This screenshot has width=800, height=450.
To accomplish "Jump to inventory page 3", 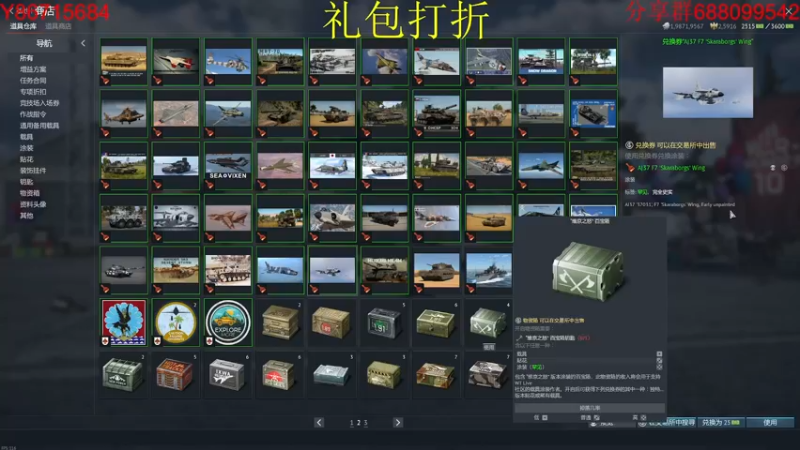I will 365,423.
